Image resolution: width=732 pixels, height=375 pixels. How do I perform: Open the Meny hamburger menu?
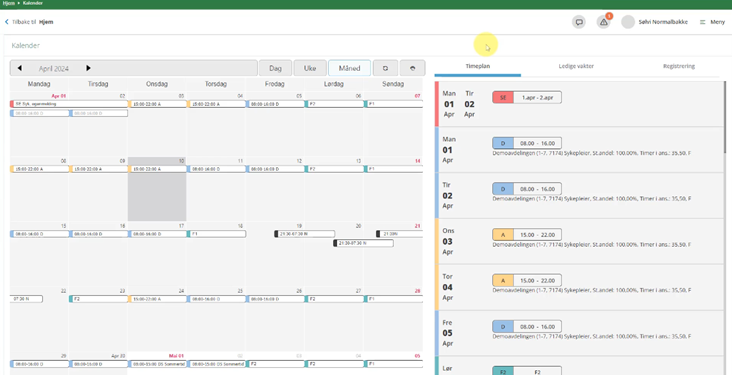click(712, 22)
